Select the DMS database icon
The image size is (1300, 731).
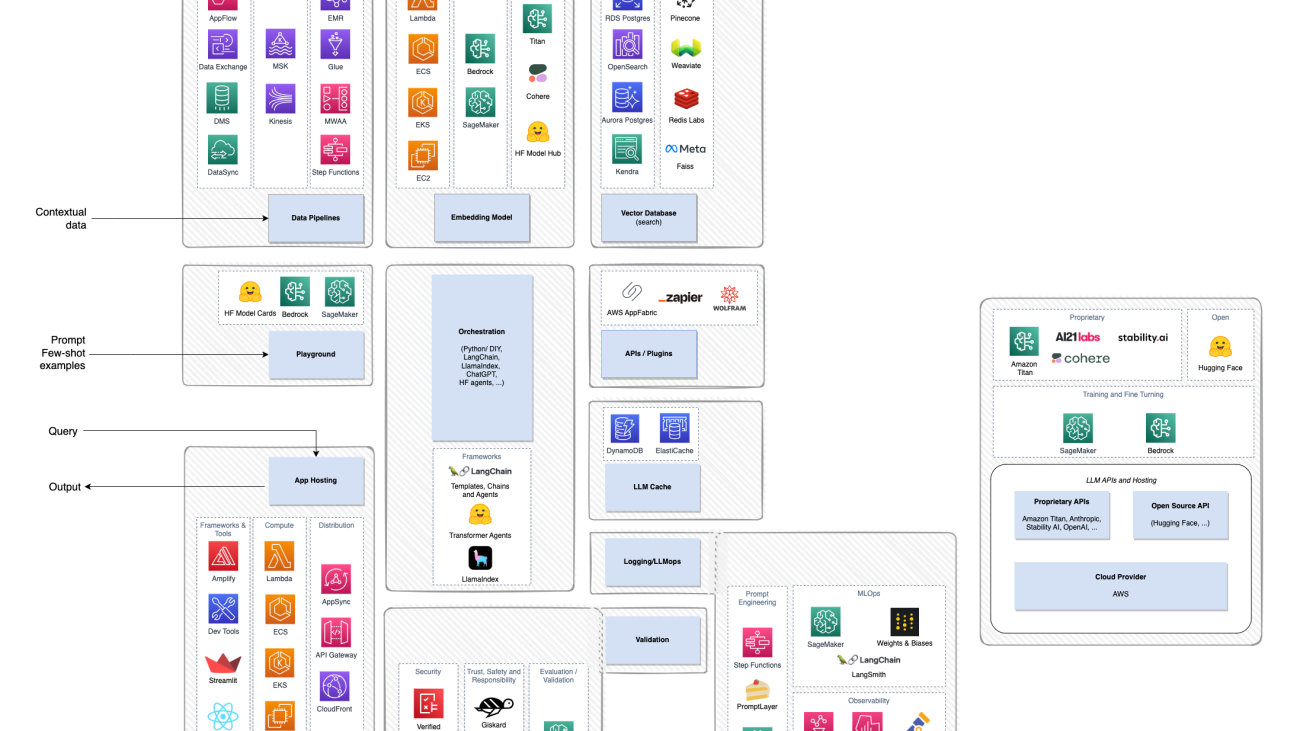coord(222,98)
